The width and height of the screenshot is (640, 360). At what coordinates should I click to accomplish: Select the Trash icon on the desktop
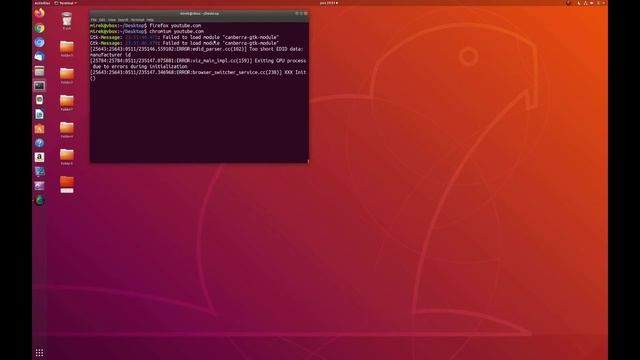[67, 21]
